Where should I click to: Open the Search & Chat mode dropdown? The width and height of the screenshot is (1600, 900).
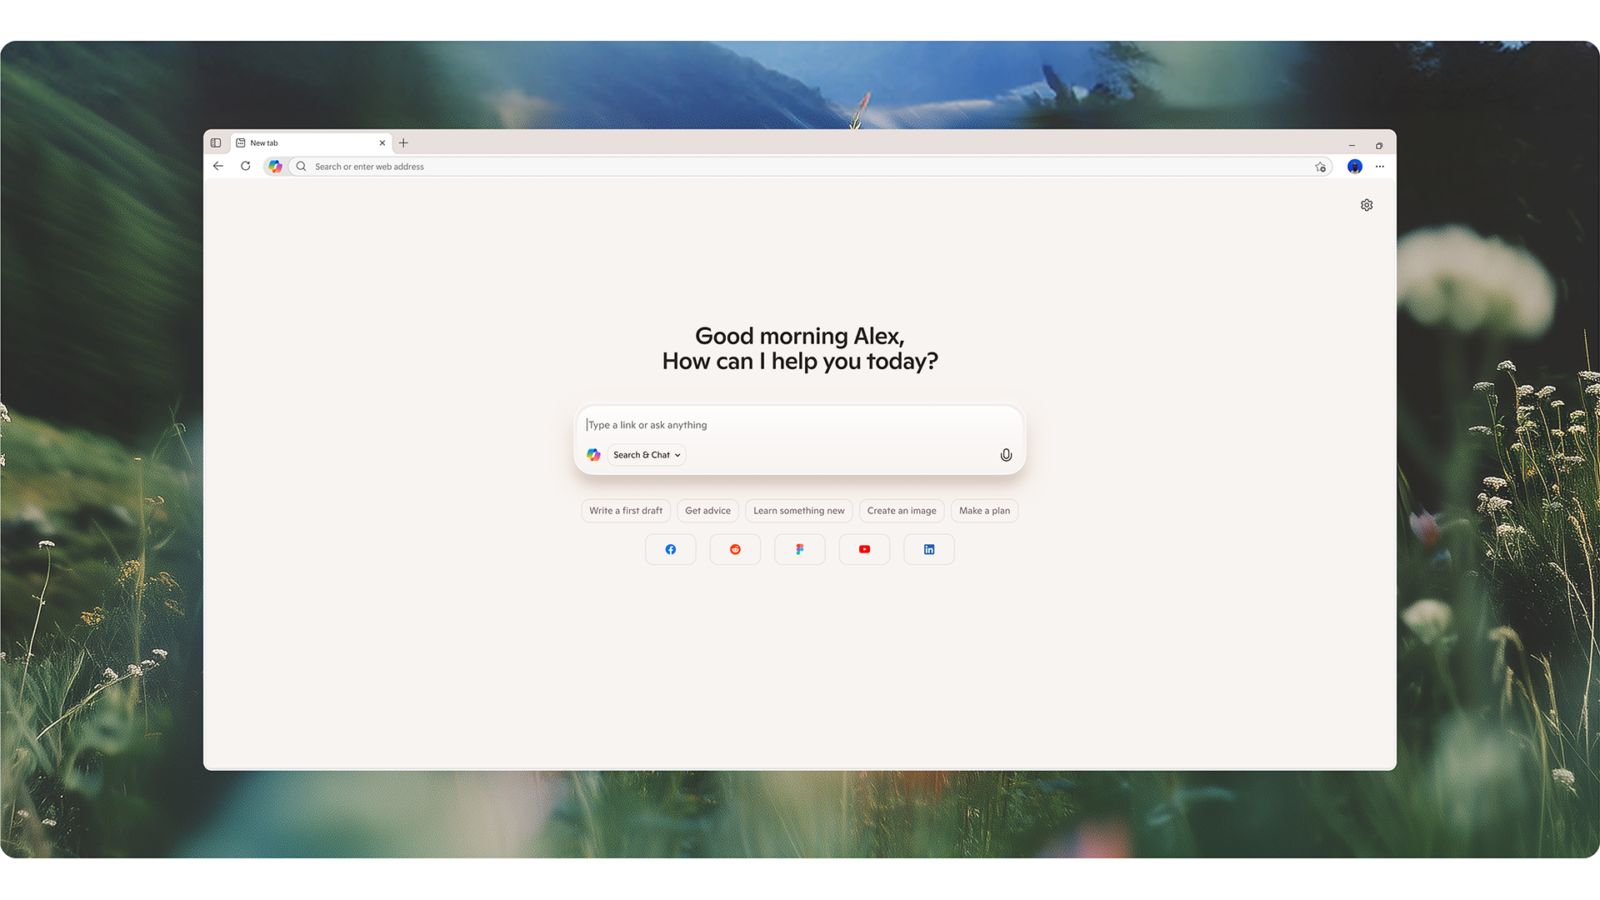645,455
